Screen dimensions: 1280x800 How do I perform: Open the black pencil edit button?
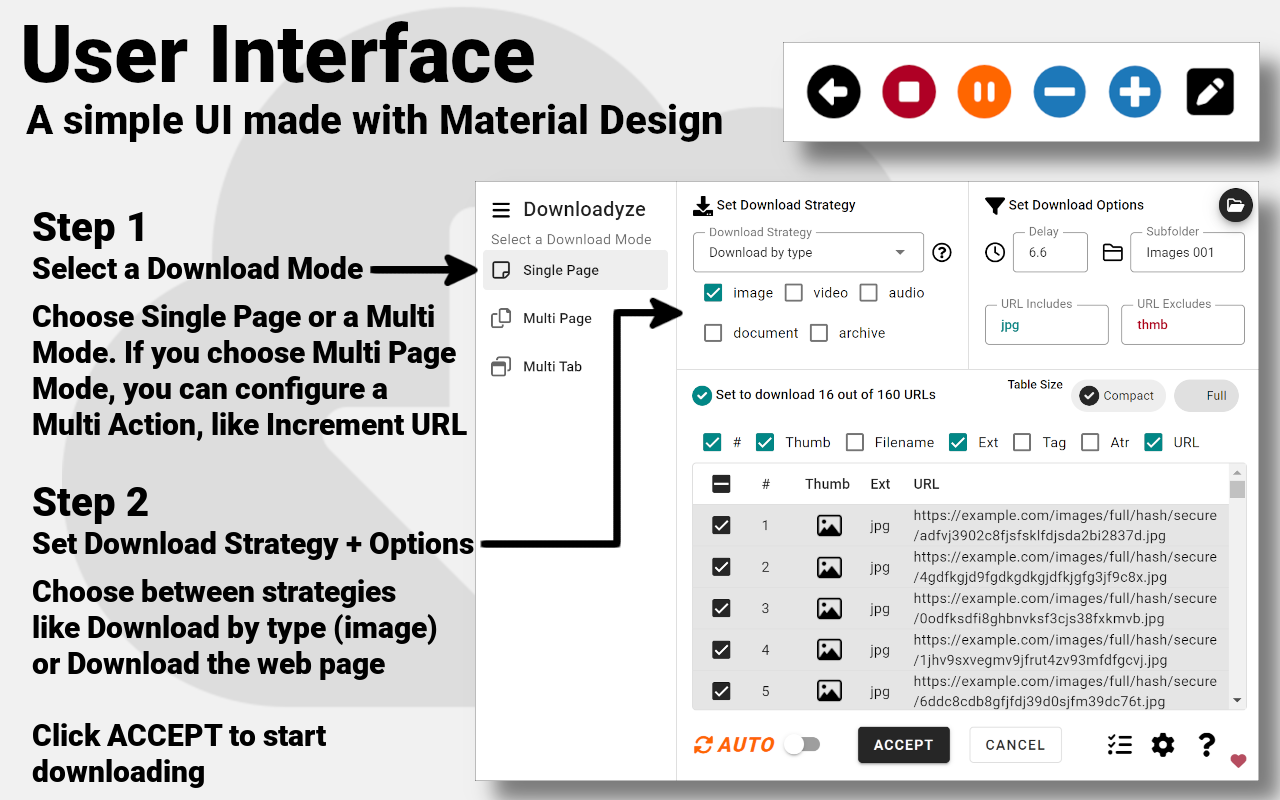[1209, 92]
